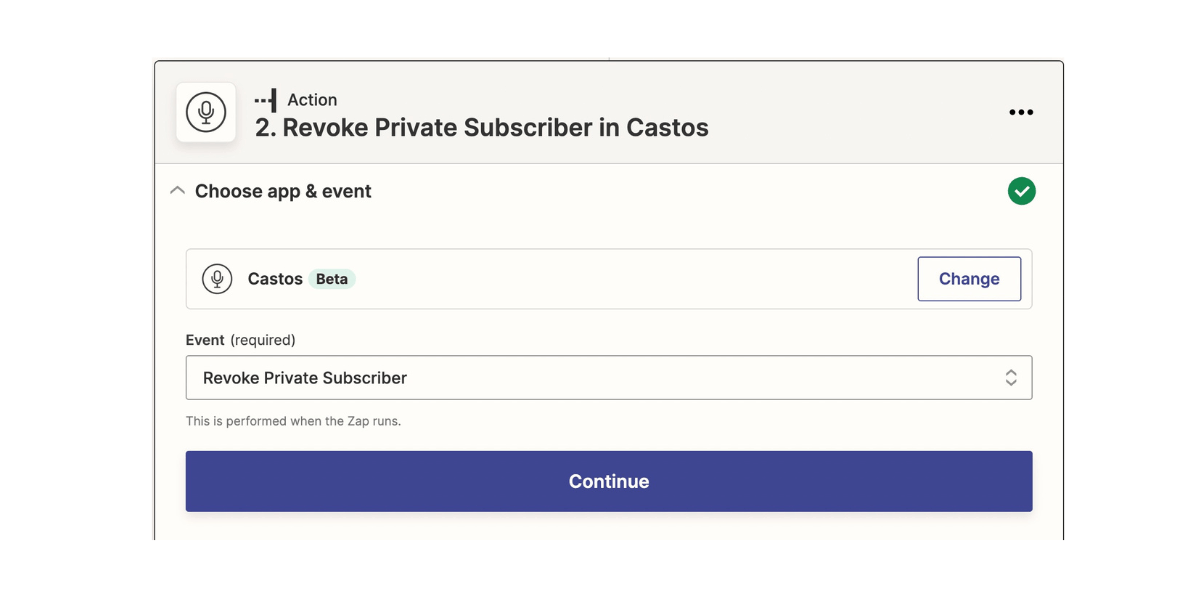The image size is (1200, 600).
Task: Open the Revoke Private Subscriber event dropdown
Action: pos(600,378)
